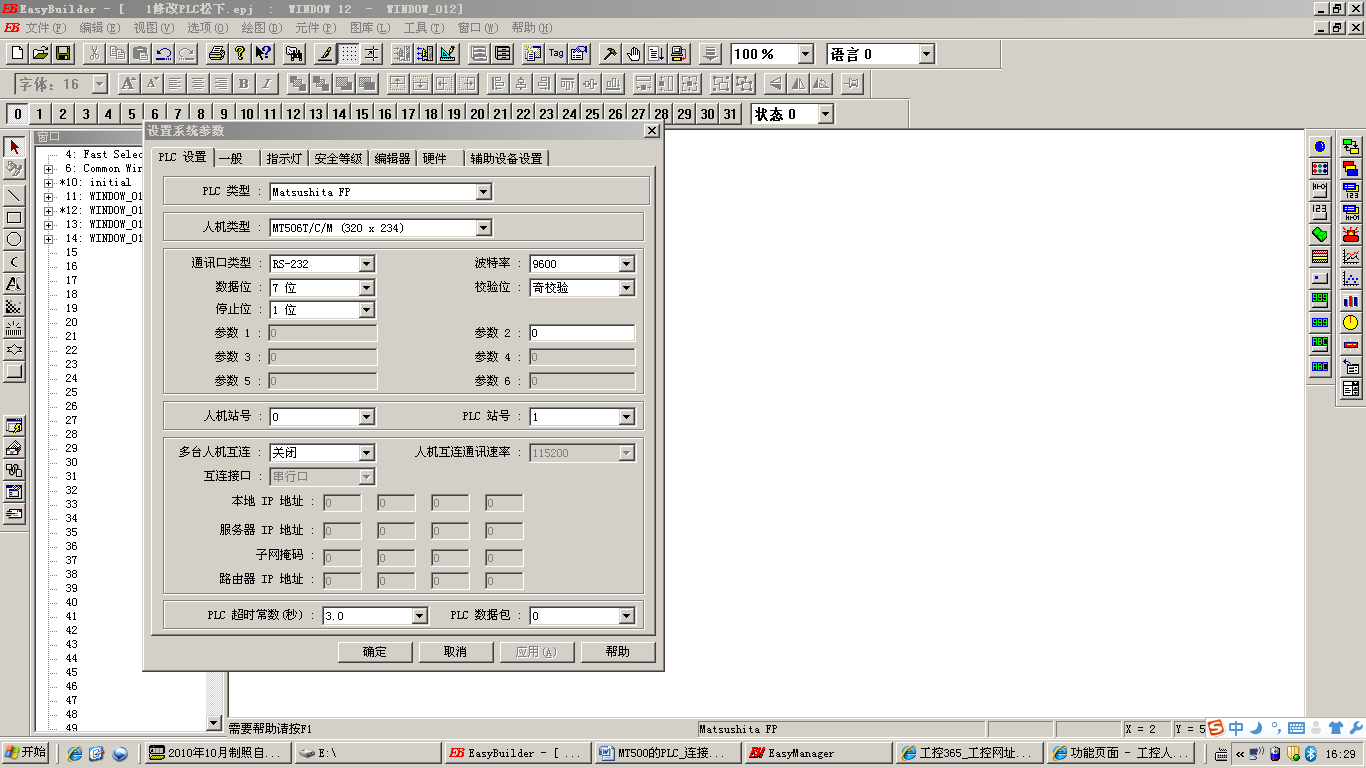
Task: Click the Print icon in the toolbar
Action: 216,54
